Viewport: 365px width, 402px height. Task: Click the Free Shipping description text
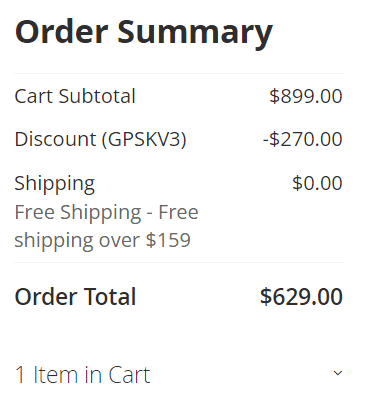pyautogui.click(x=106, y=226)
